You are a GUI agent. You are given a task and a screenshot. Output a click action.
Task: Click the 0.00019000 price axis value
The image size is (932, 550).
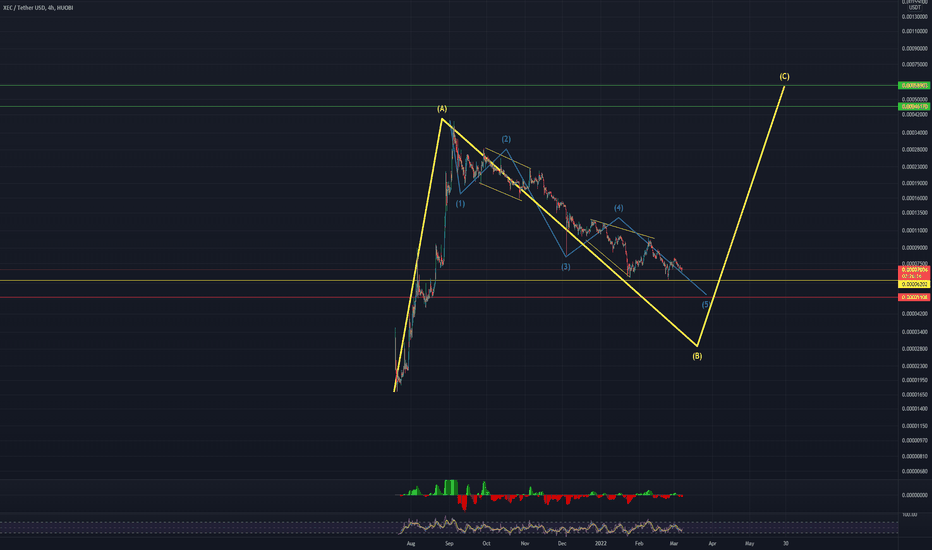click(914, 183)
